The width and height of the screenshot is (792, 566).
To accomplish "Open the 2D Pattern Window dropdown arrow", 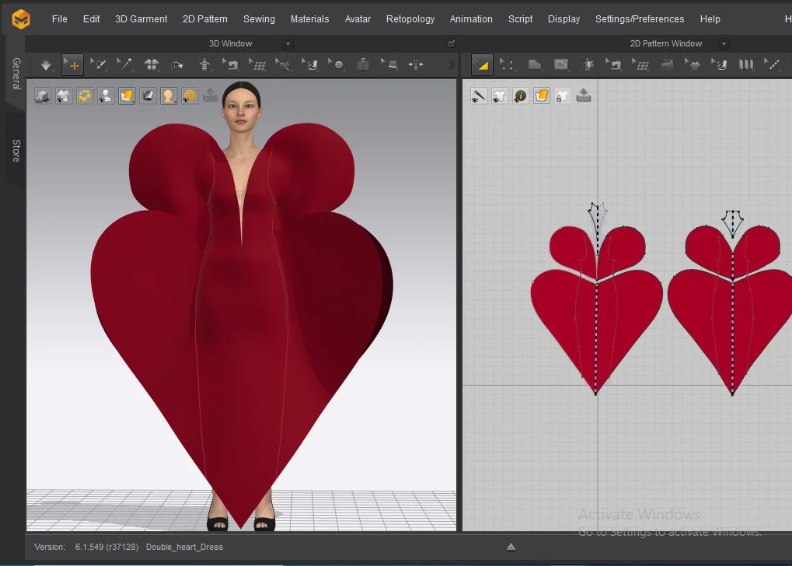I will [723, 44].
